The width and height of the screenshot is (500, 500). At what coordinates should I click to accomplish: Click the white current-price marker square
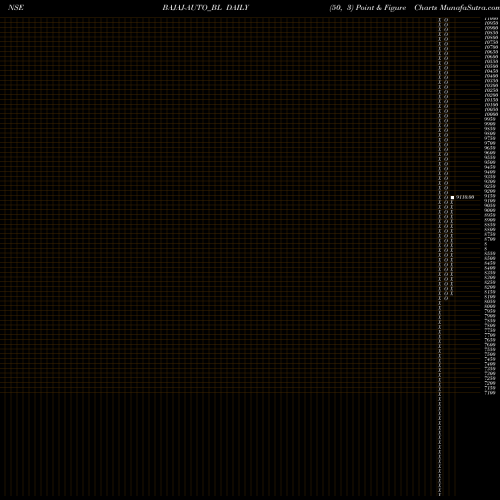point(452,197)
